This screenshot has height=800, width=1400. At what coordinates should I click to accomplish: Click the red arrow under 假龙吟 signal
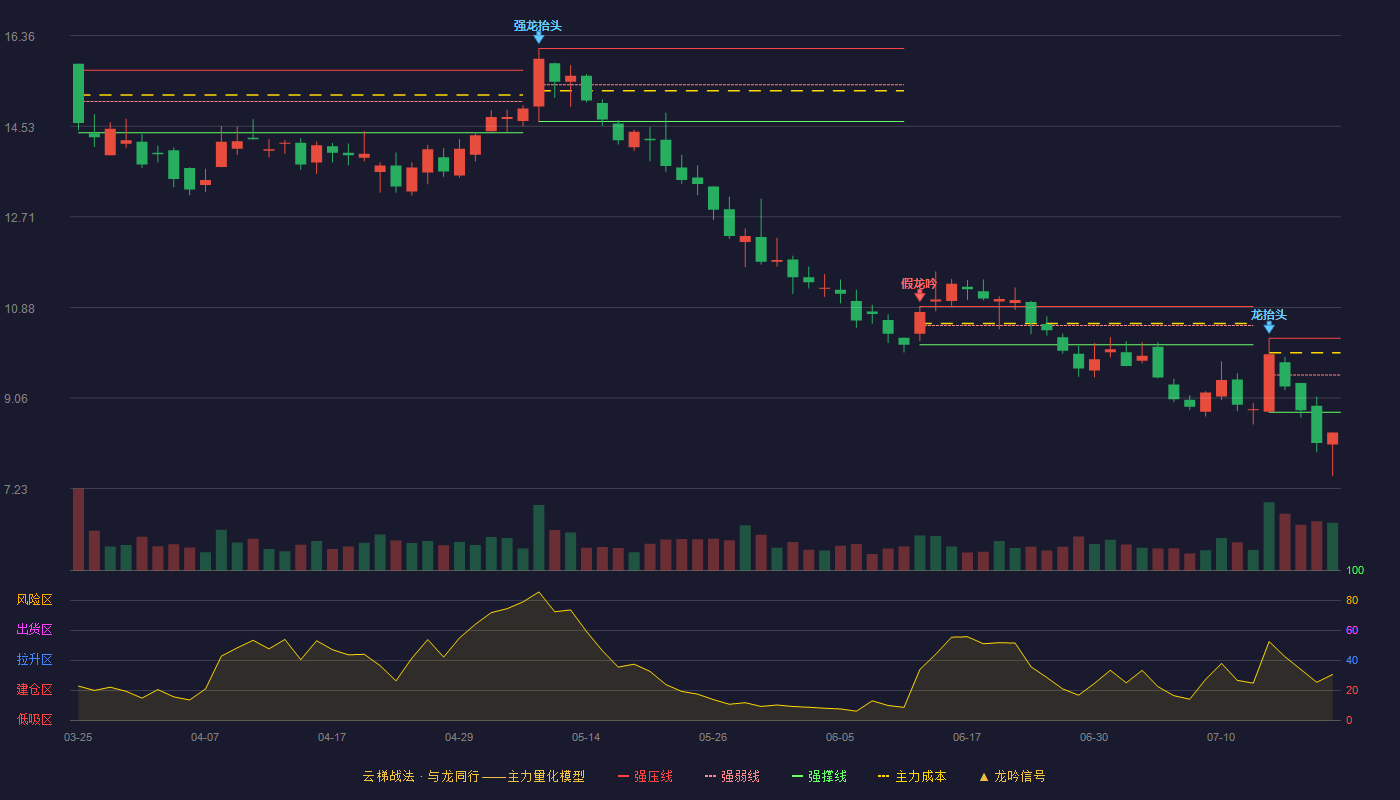click(920, 296)
